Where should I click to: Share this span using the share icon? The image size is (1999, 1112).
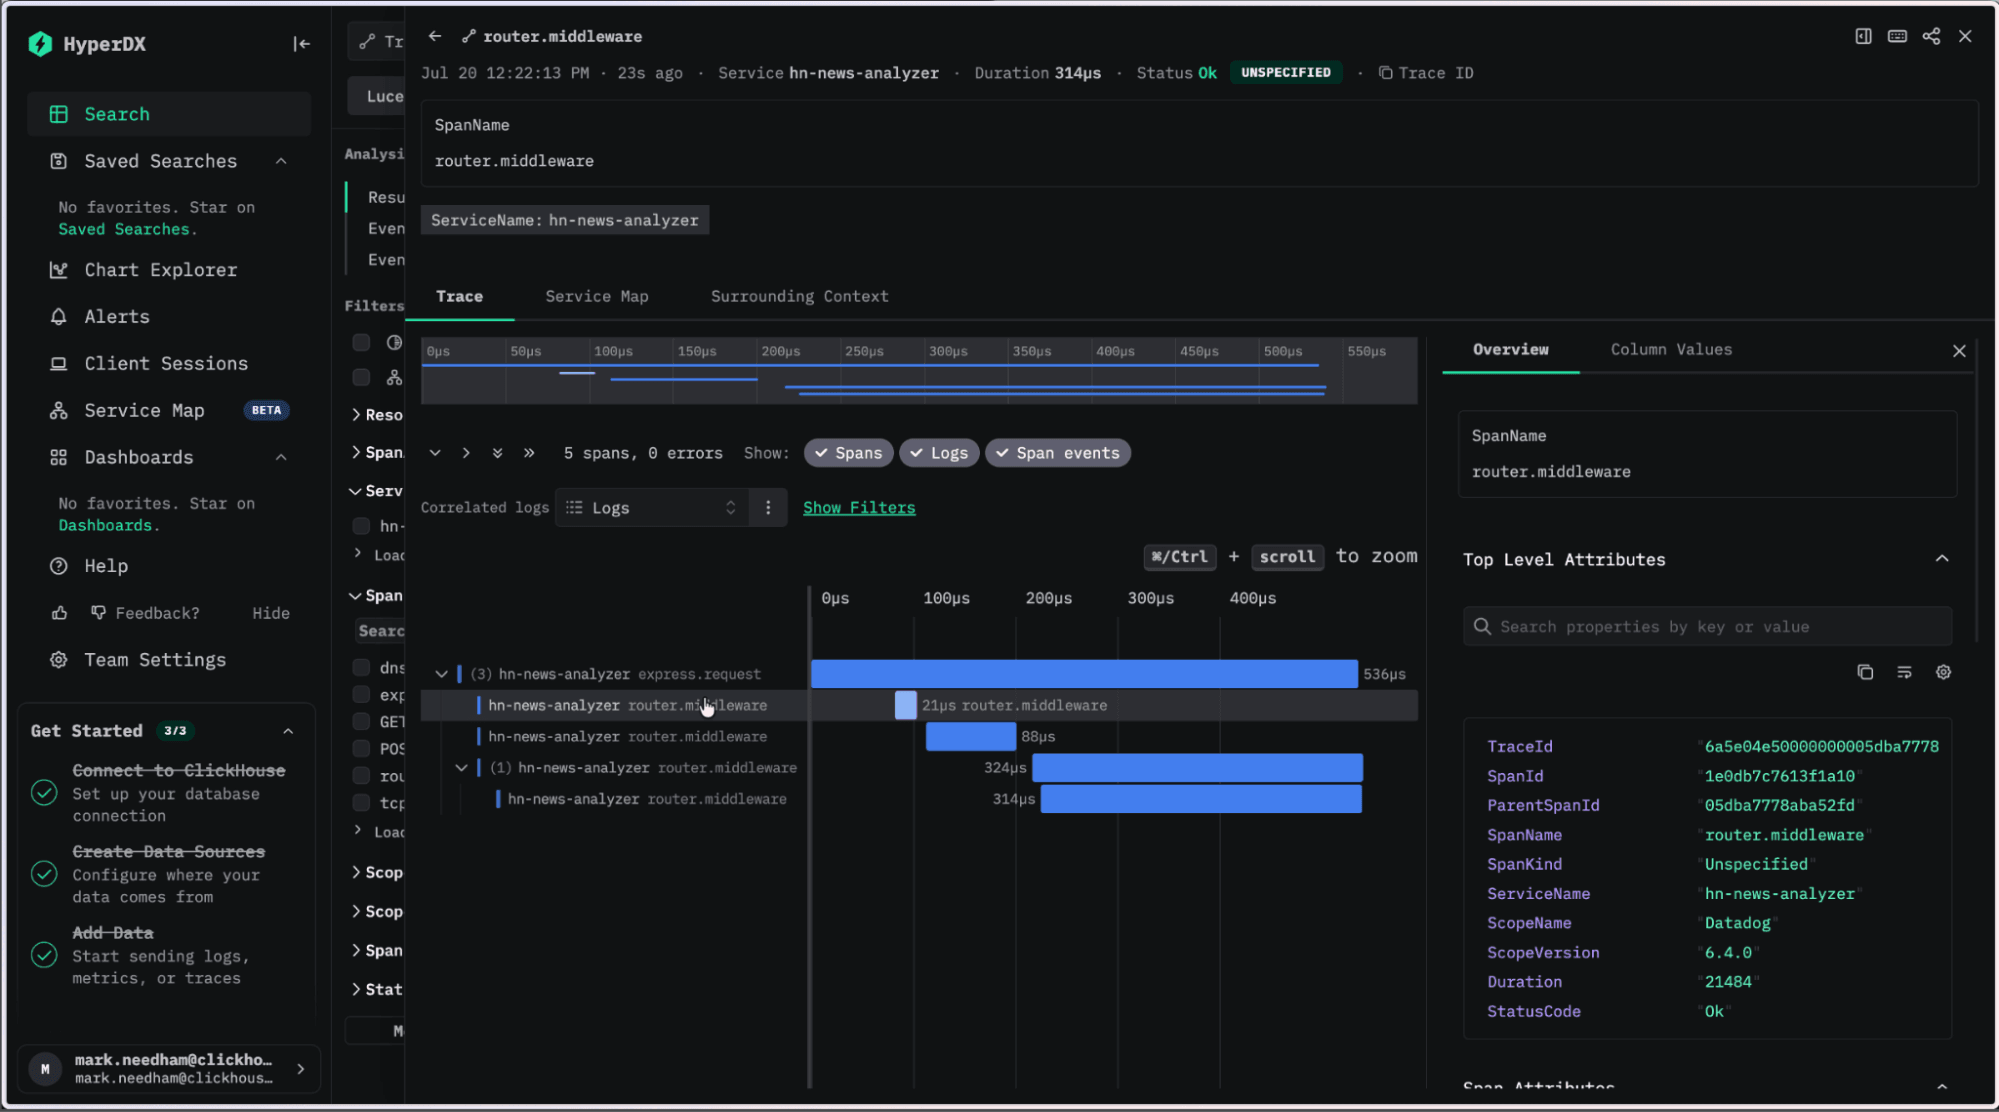coord(1931,36)
